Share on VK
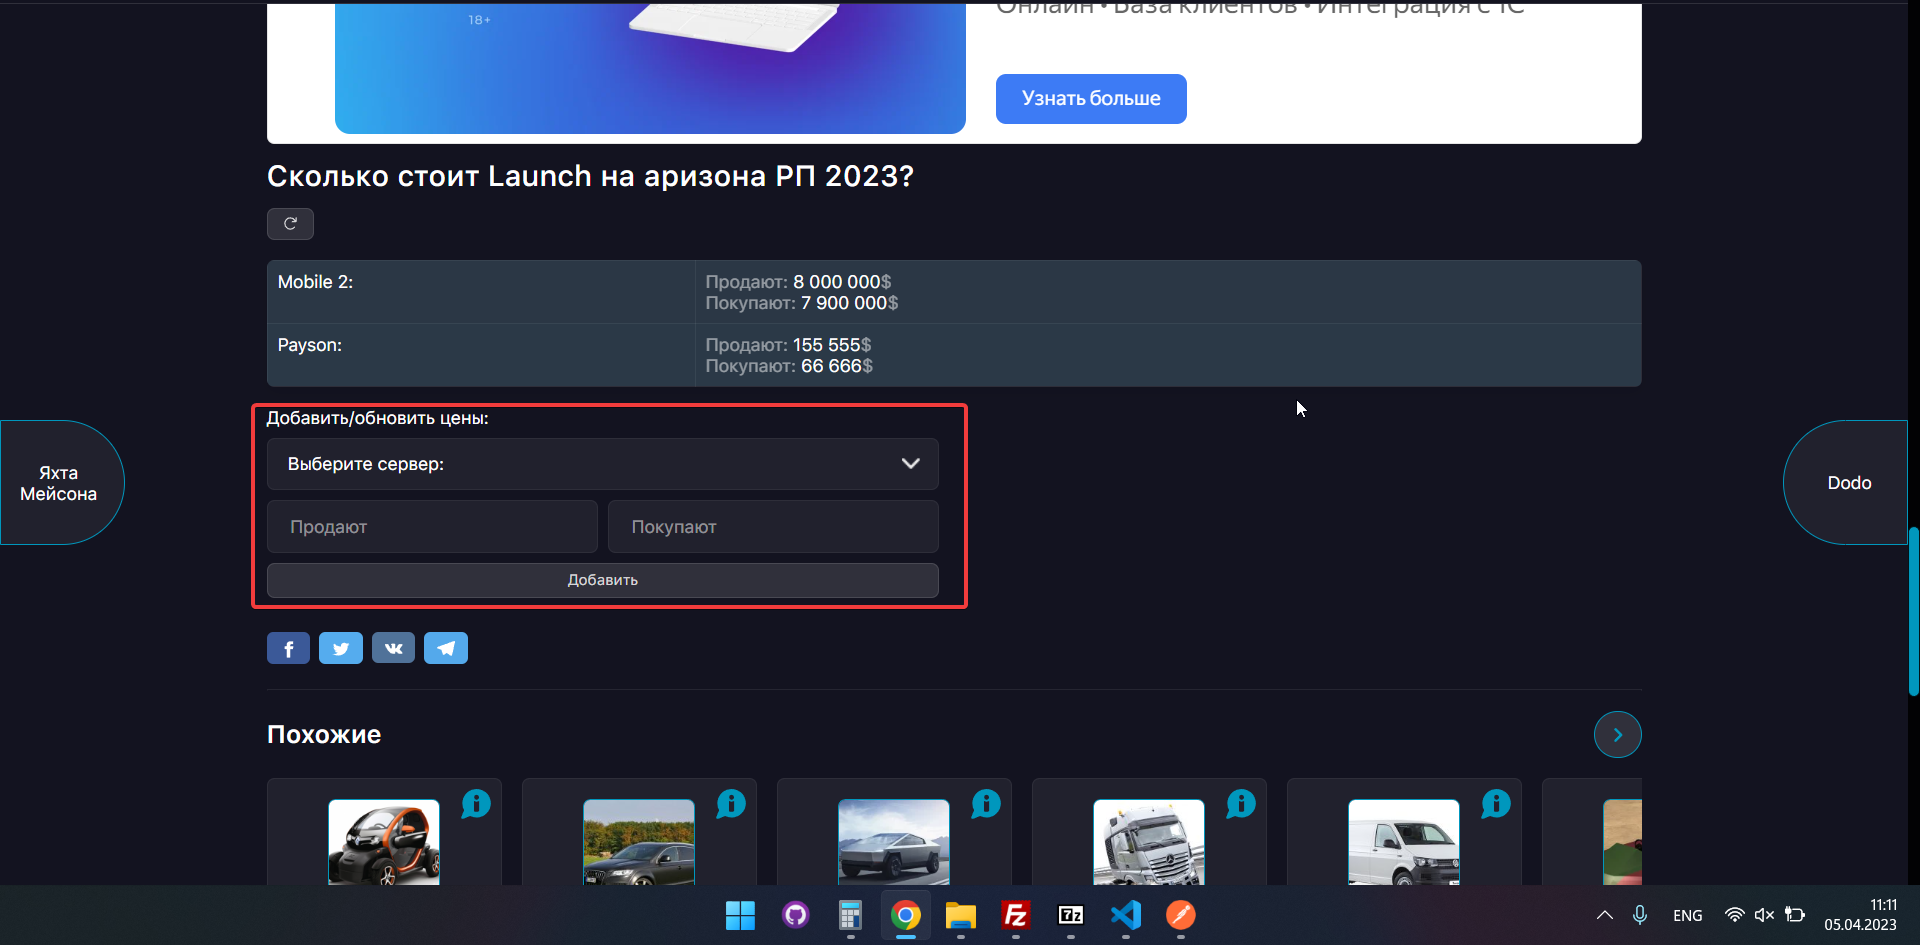 pyautogui.click(x=394, y=649)
